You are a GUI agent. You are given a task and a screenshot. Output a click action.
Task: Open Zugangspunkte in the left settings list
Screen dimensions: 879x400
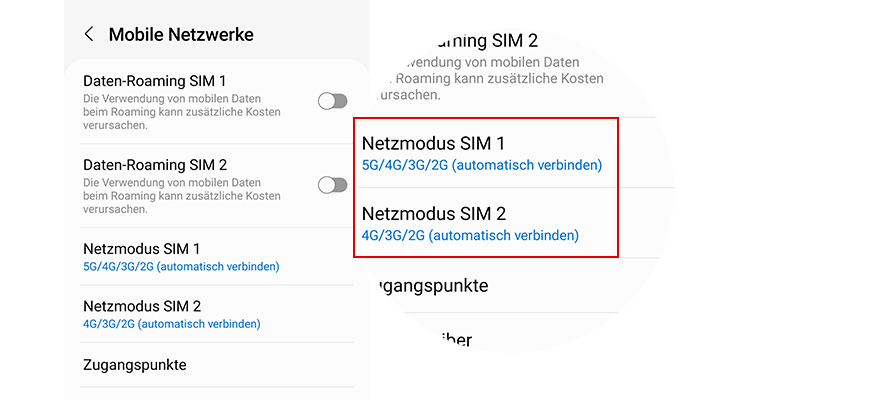tap(135, 365)
